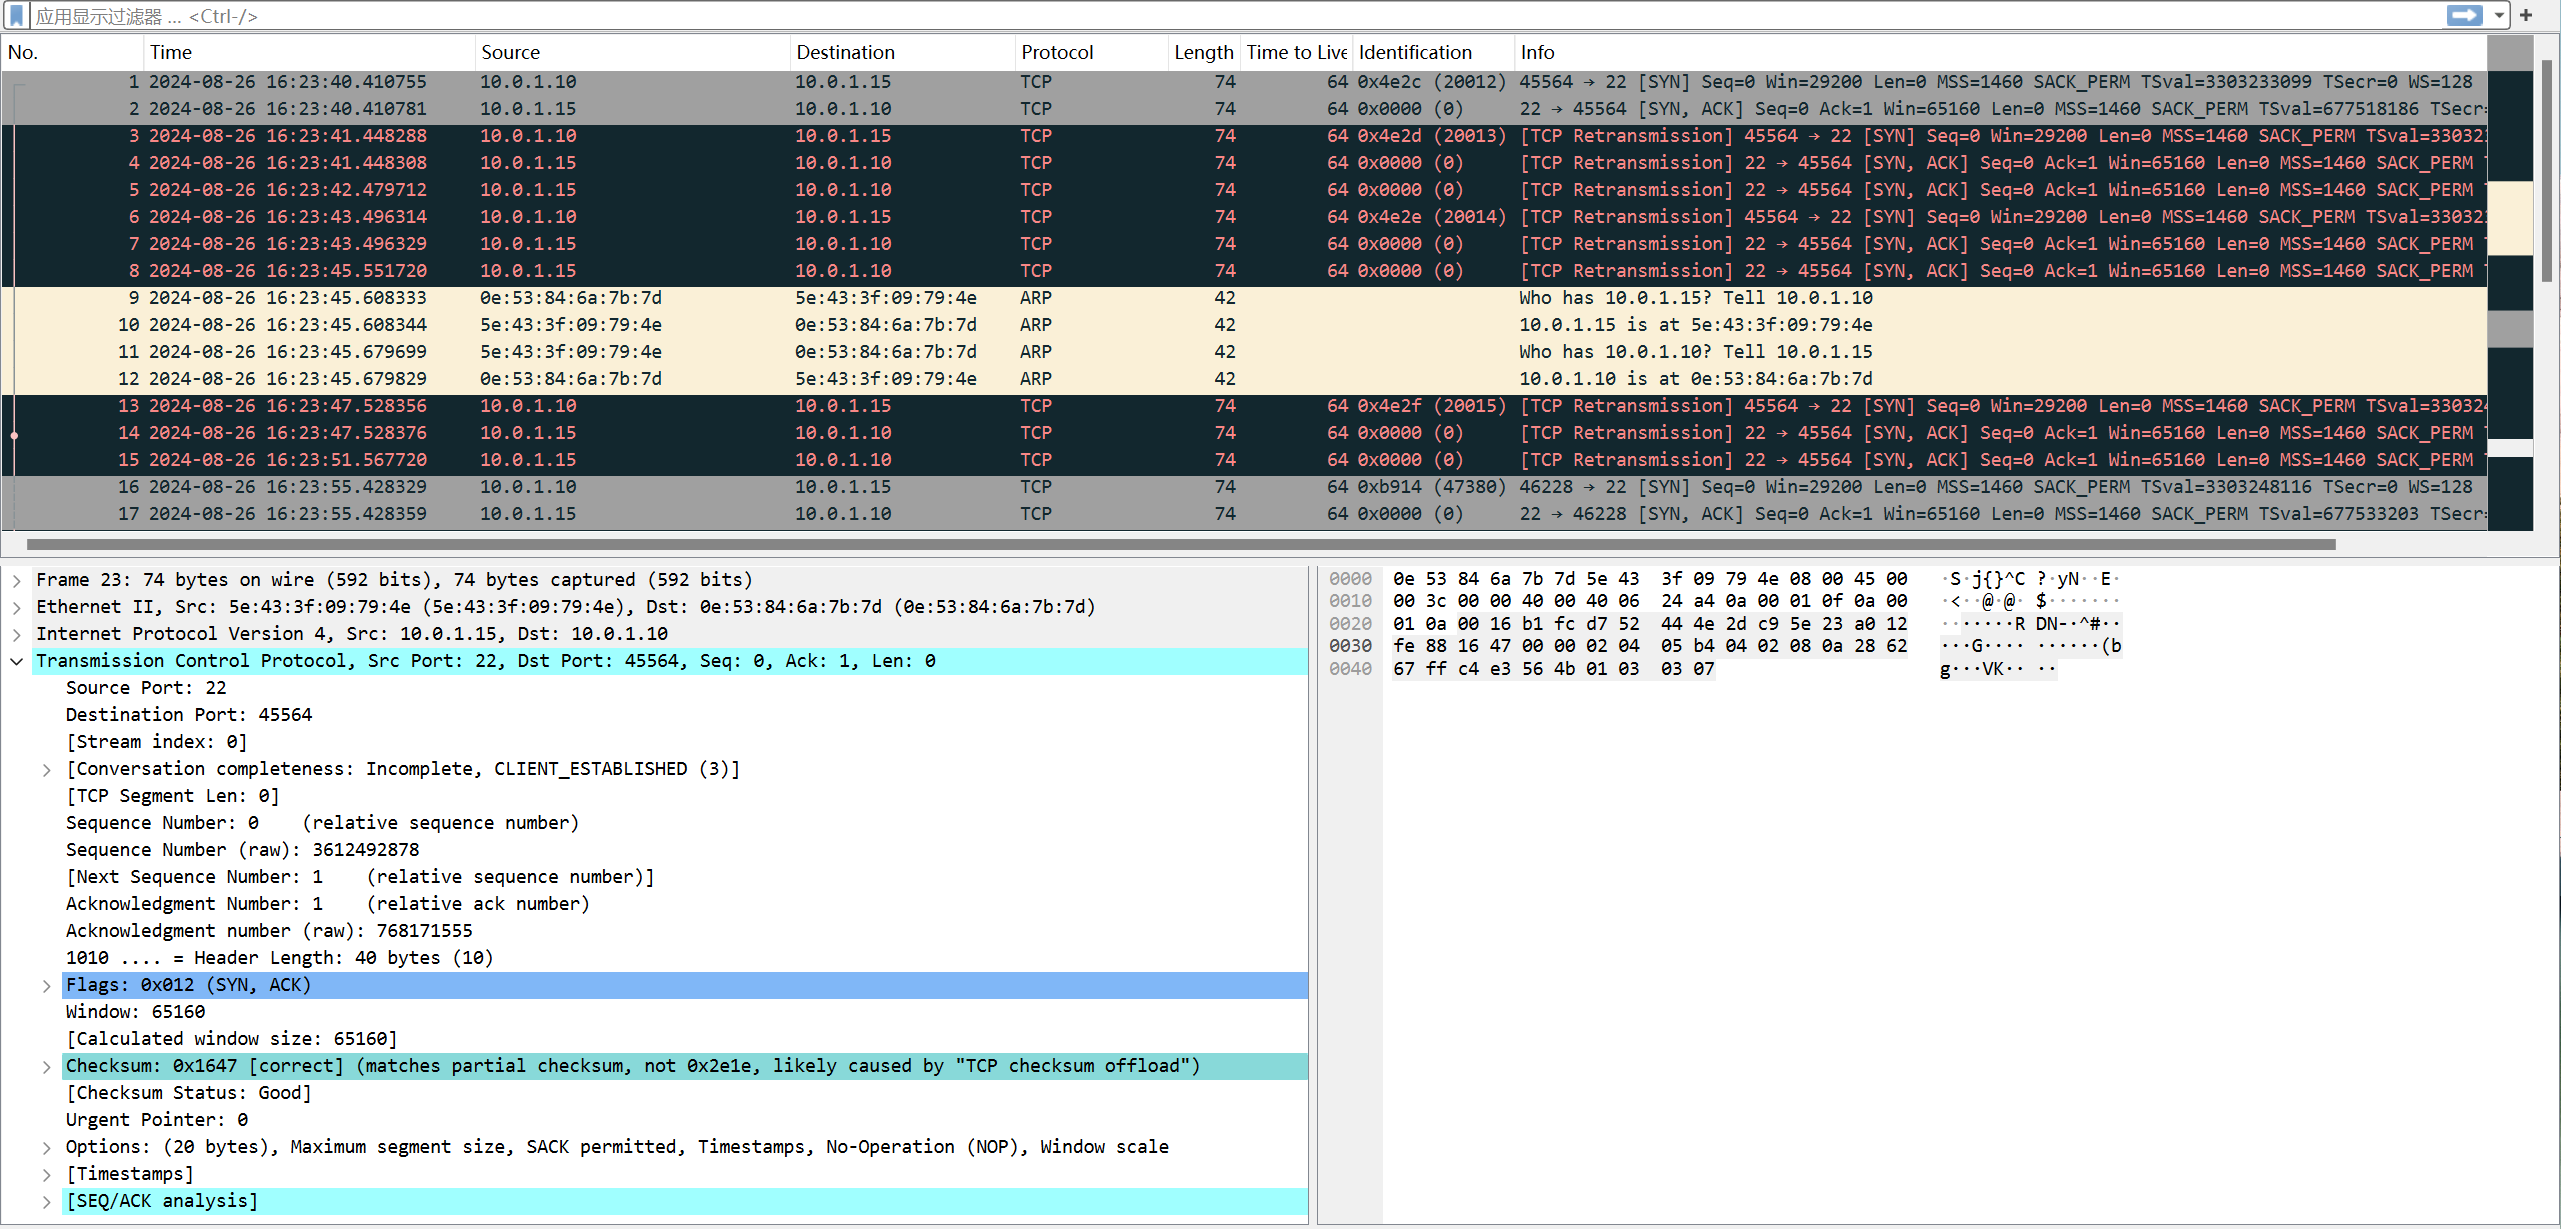Click the Source column header
The width and height of the screenshot is (2561, 1229).
pos(510,52)
